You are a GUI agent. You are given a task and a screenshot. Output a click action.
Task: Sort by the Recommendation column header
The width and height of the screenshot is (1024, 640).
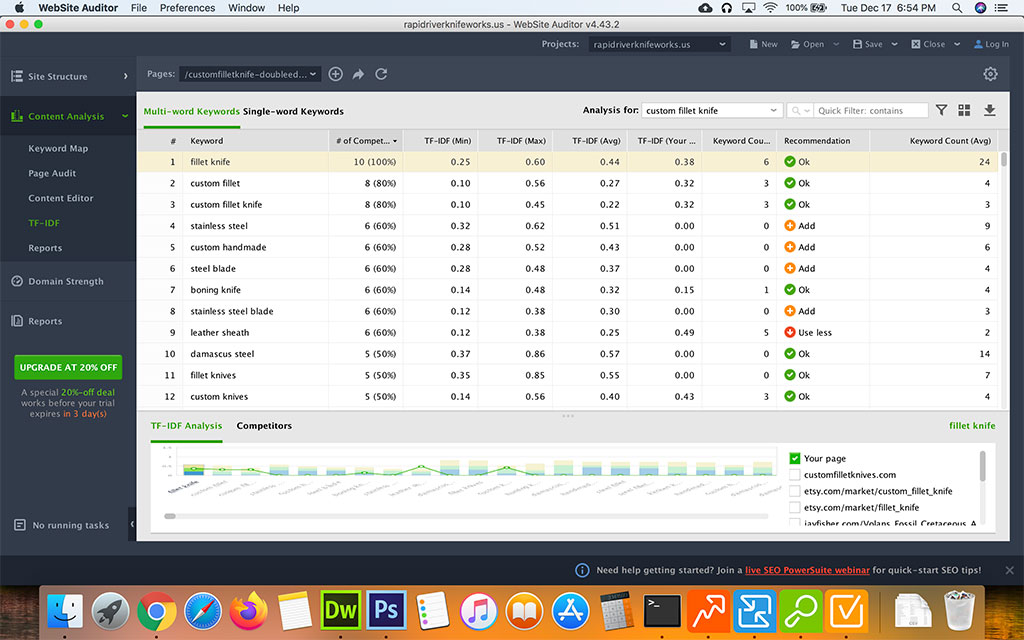tap(823, 140)
